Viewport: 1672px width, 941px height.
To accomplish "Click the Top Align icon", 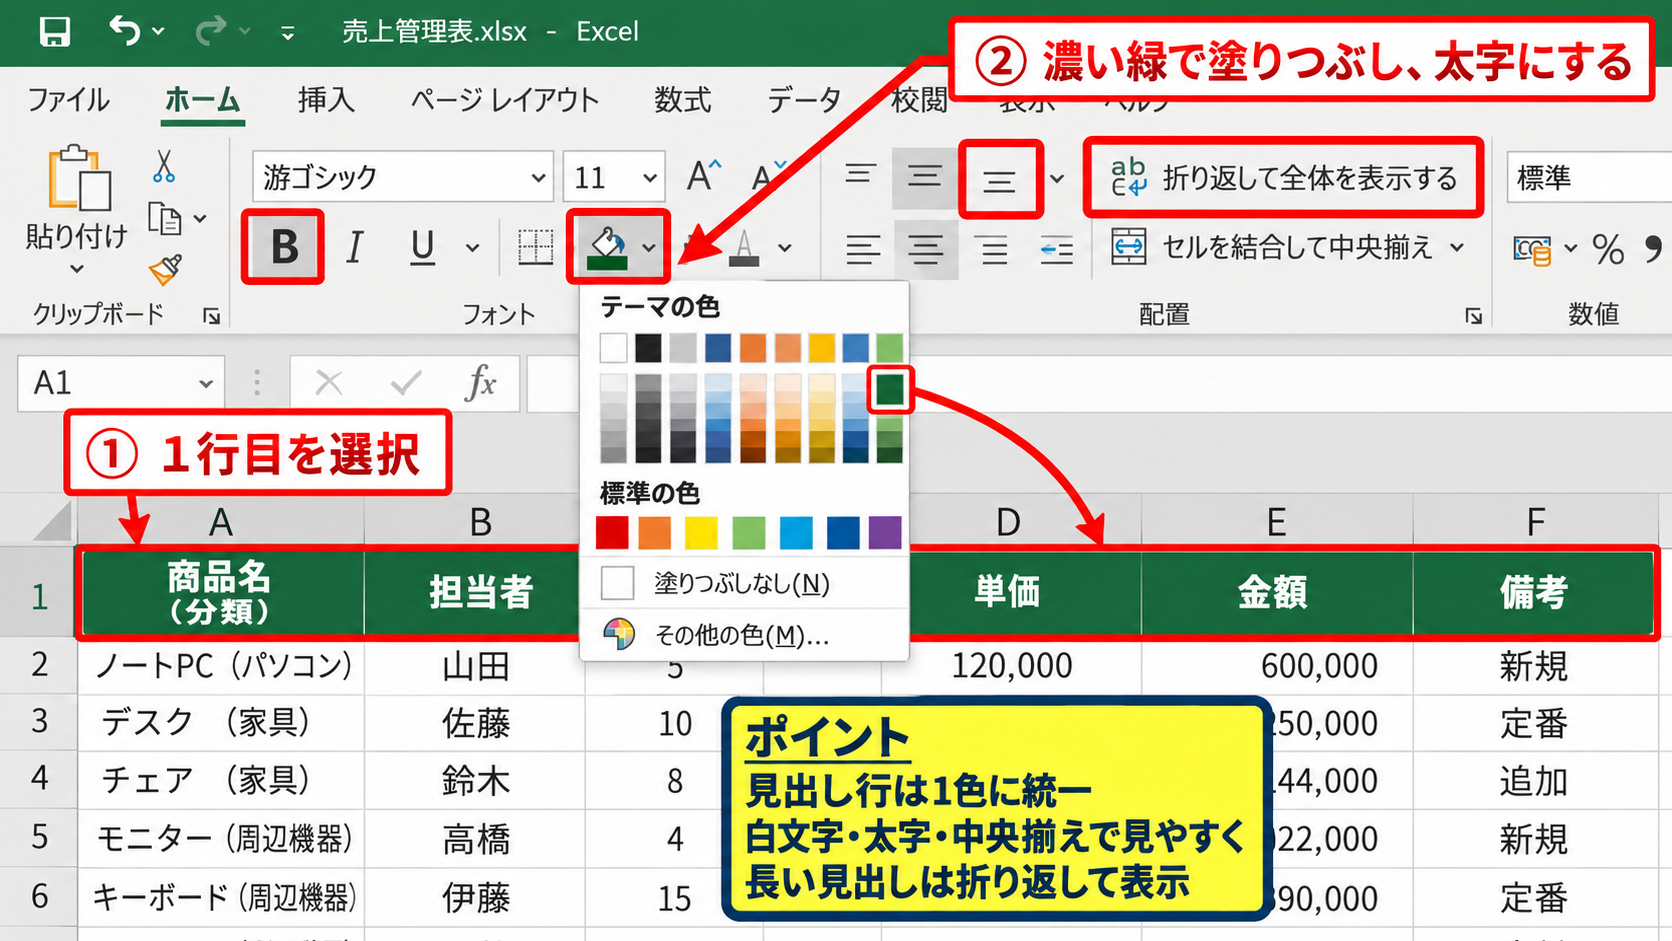I will (x=860, y=177).
